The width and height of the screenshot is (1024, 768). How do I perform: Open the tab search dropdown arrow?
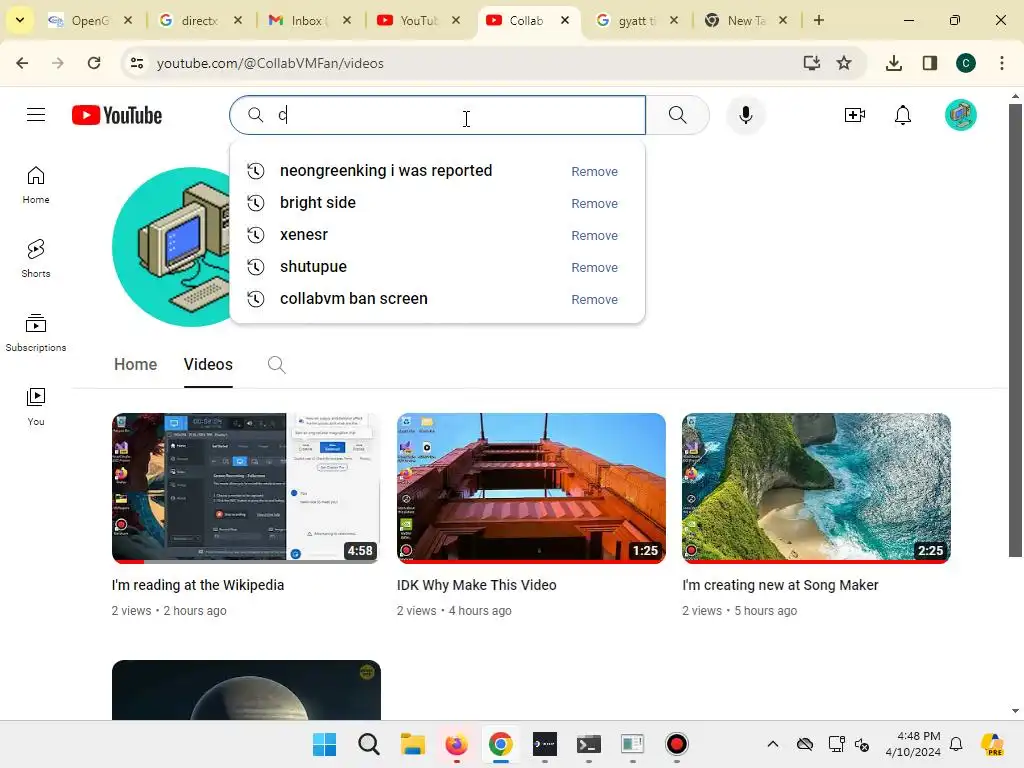coord(20,20)
